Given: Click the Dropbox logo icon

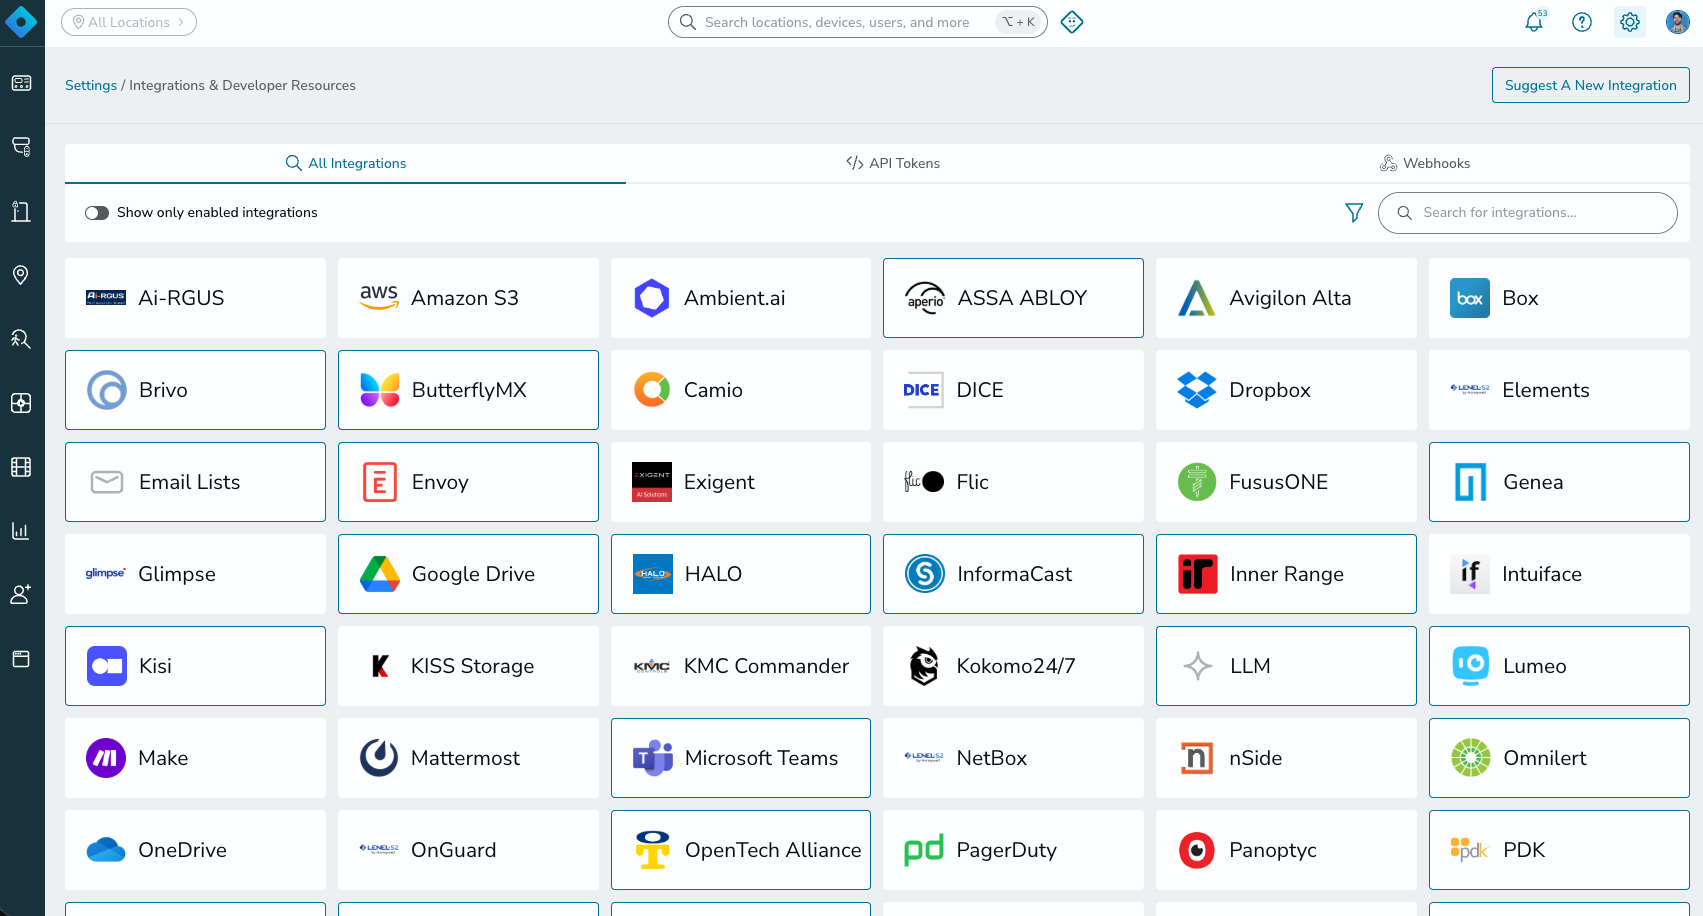Looking at the screenshot, I should click(1197, 390).
